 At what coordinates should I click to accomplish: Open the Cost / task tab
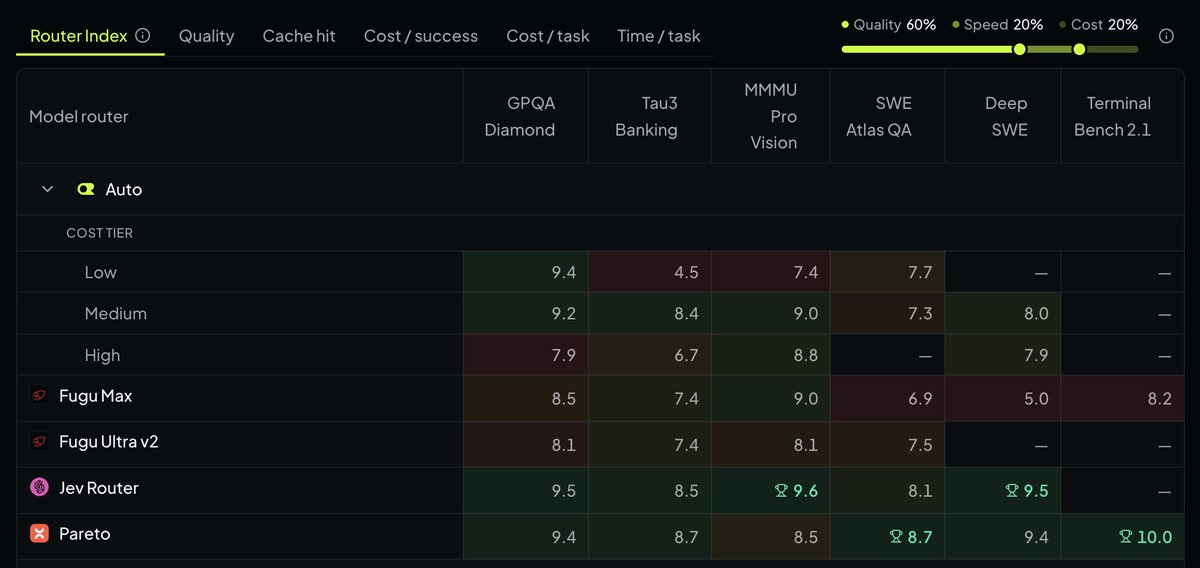pos(548,36)
